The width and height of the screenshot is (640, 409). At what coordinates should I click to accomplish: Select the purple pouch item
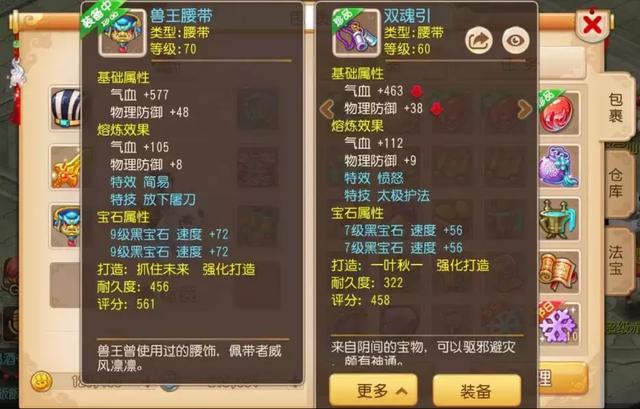558,167
